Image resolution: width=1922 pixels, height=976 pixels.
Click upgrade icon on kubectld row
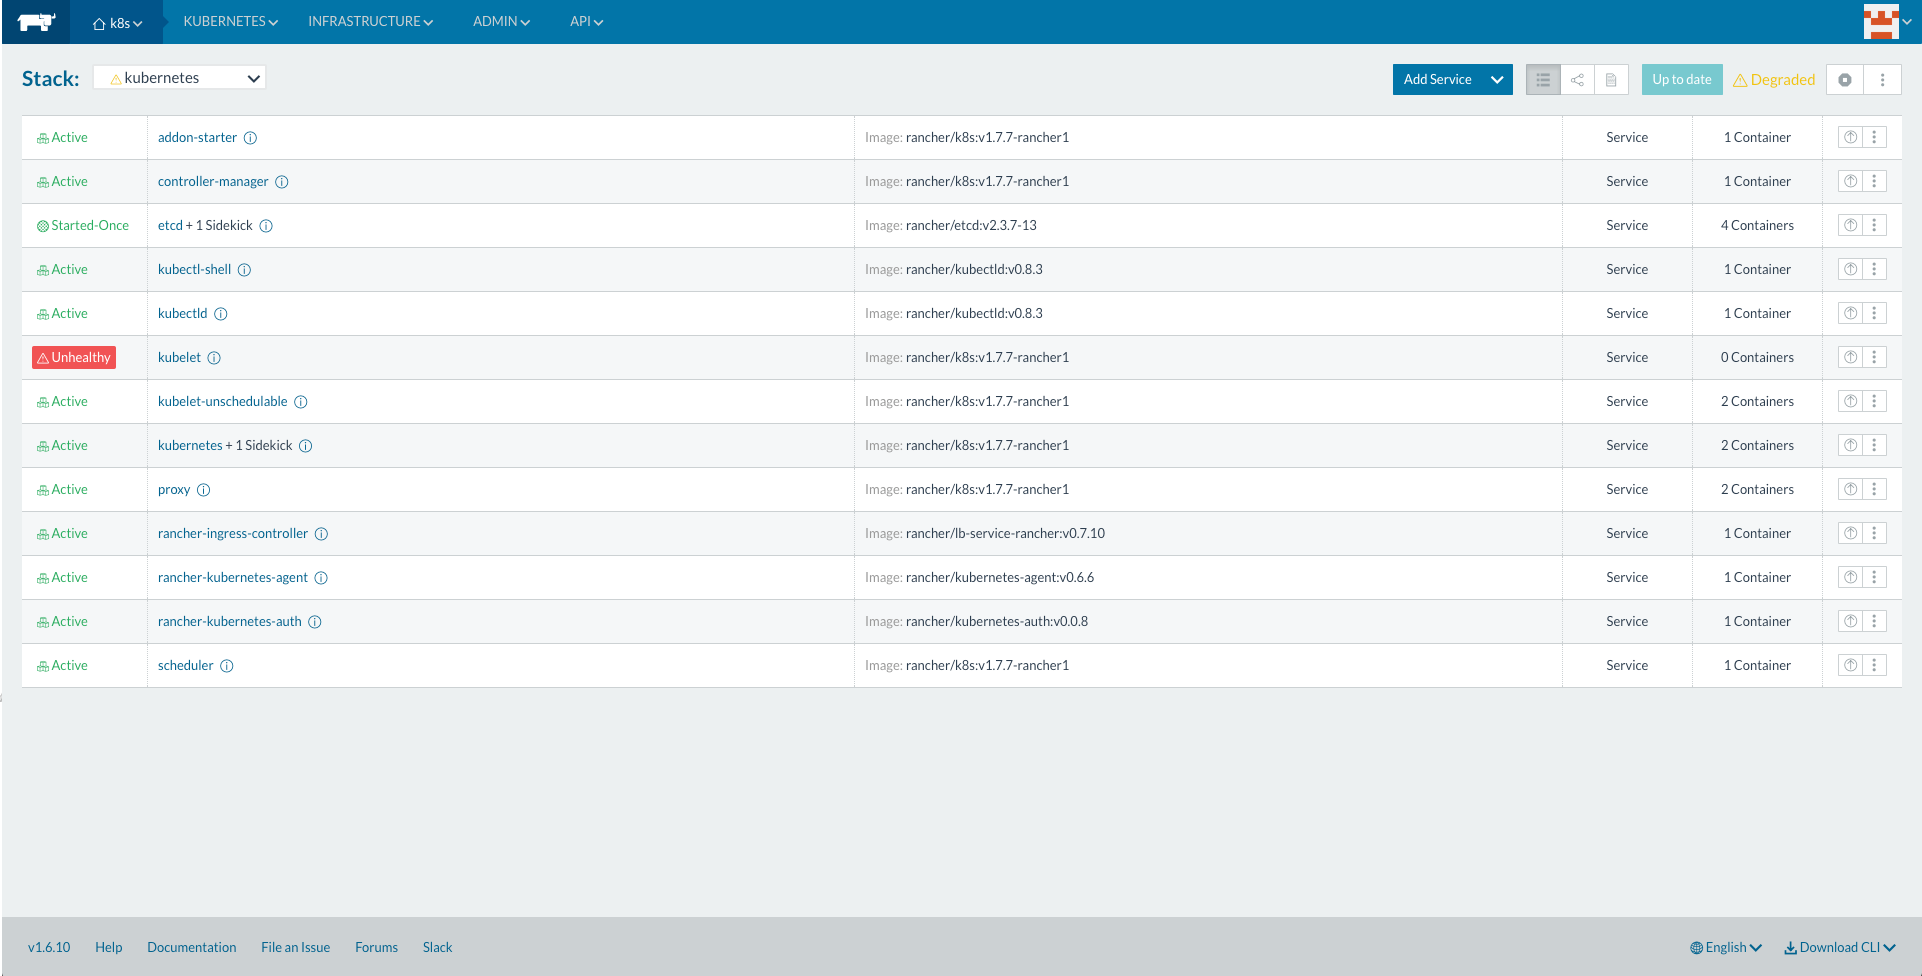pos(1851,314)
